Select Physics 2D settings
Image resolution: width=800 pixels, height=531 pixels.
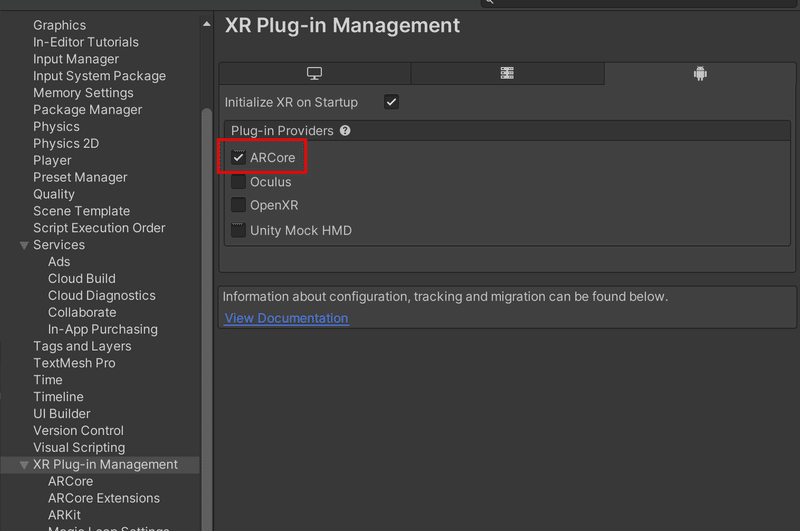[66, 143]
